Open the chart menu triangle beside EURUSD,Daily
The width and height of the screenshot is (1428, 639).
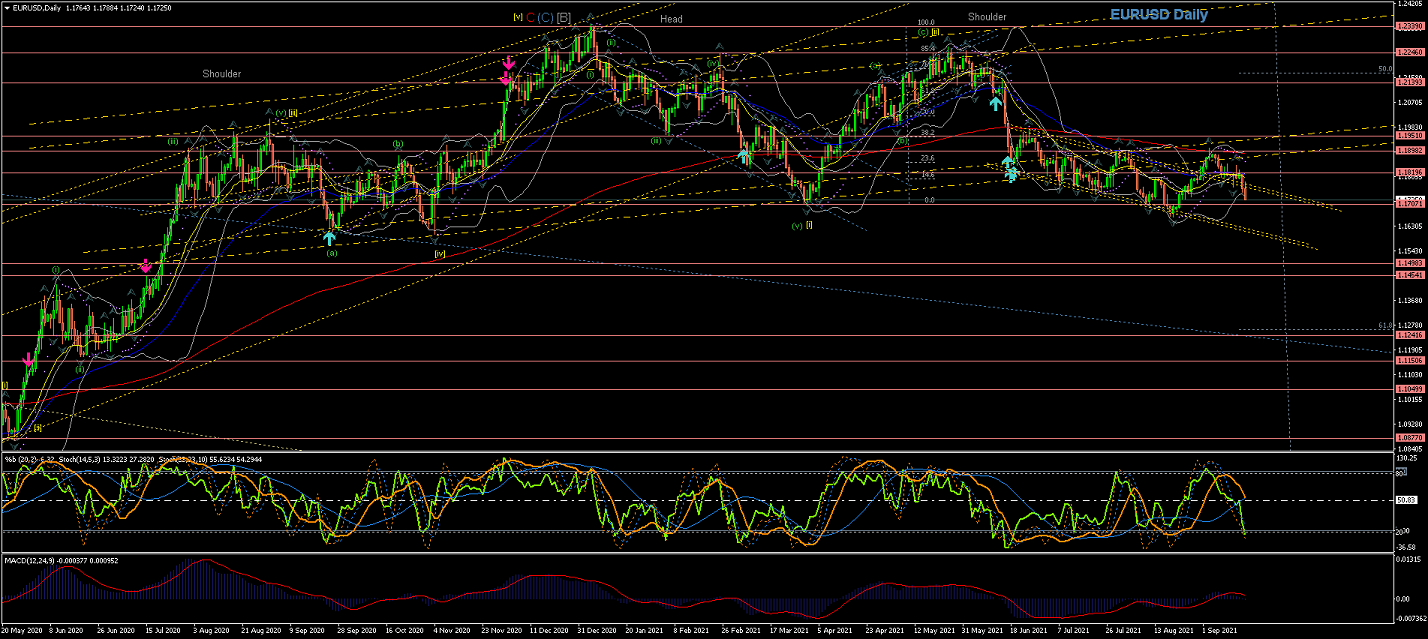pyautogui.click(x=6, y=8)
